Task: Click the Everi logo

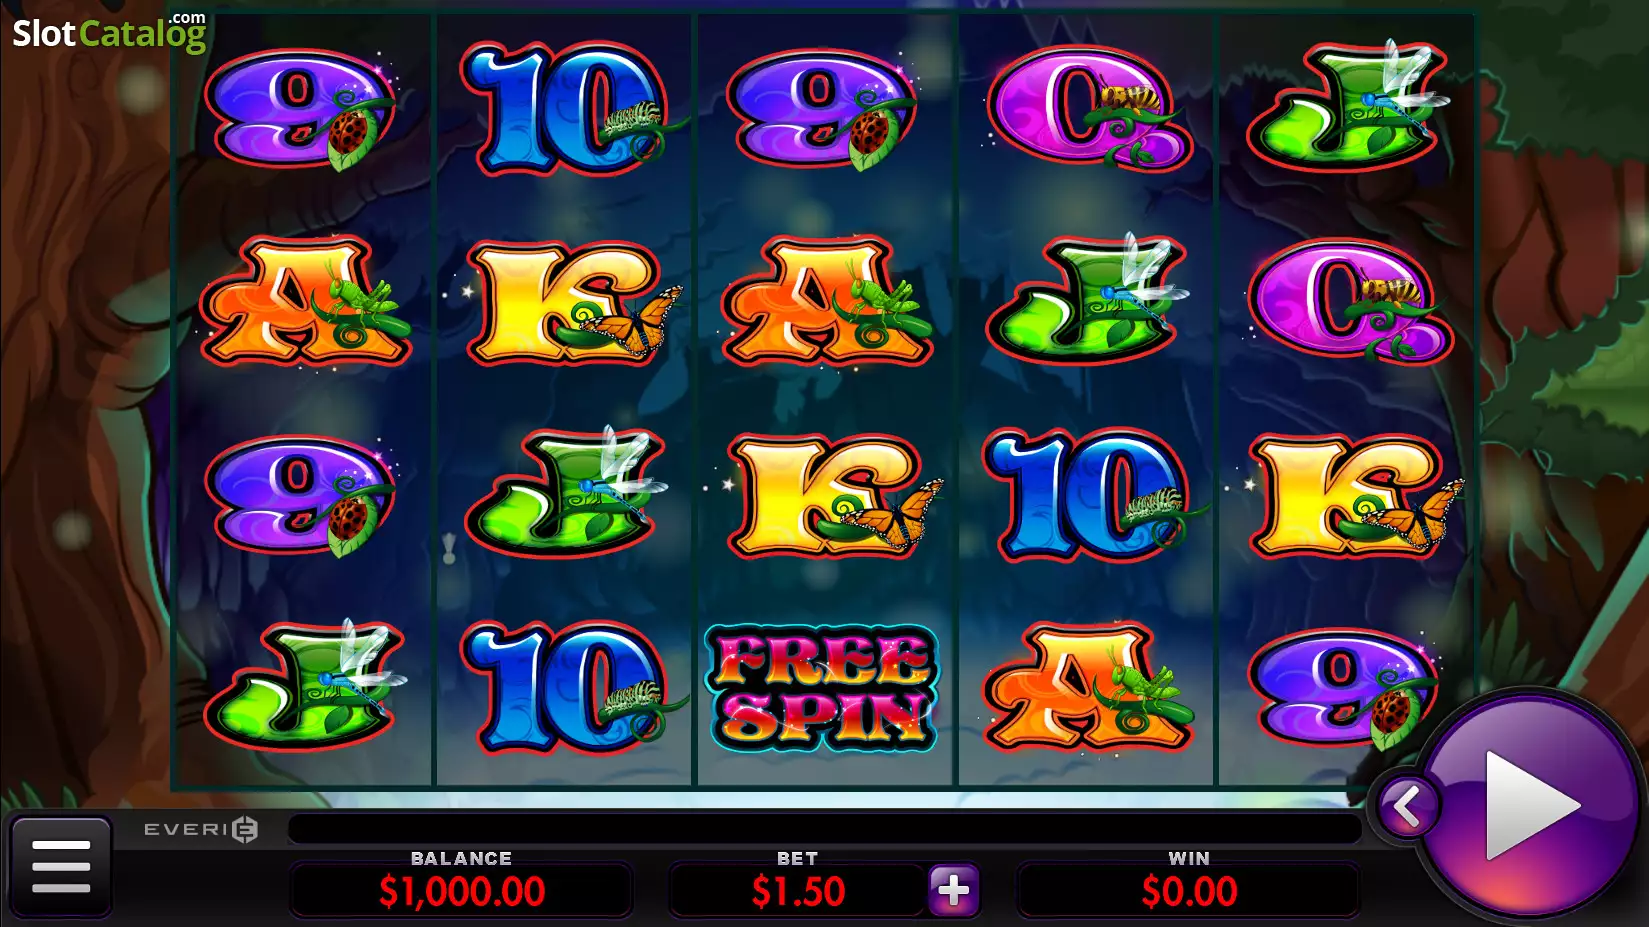Action: click(201, 829)
